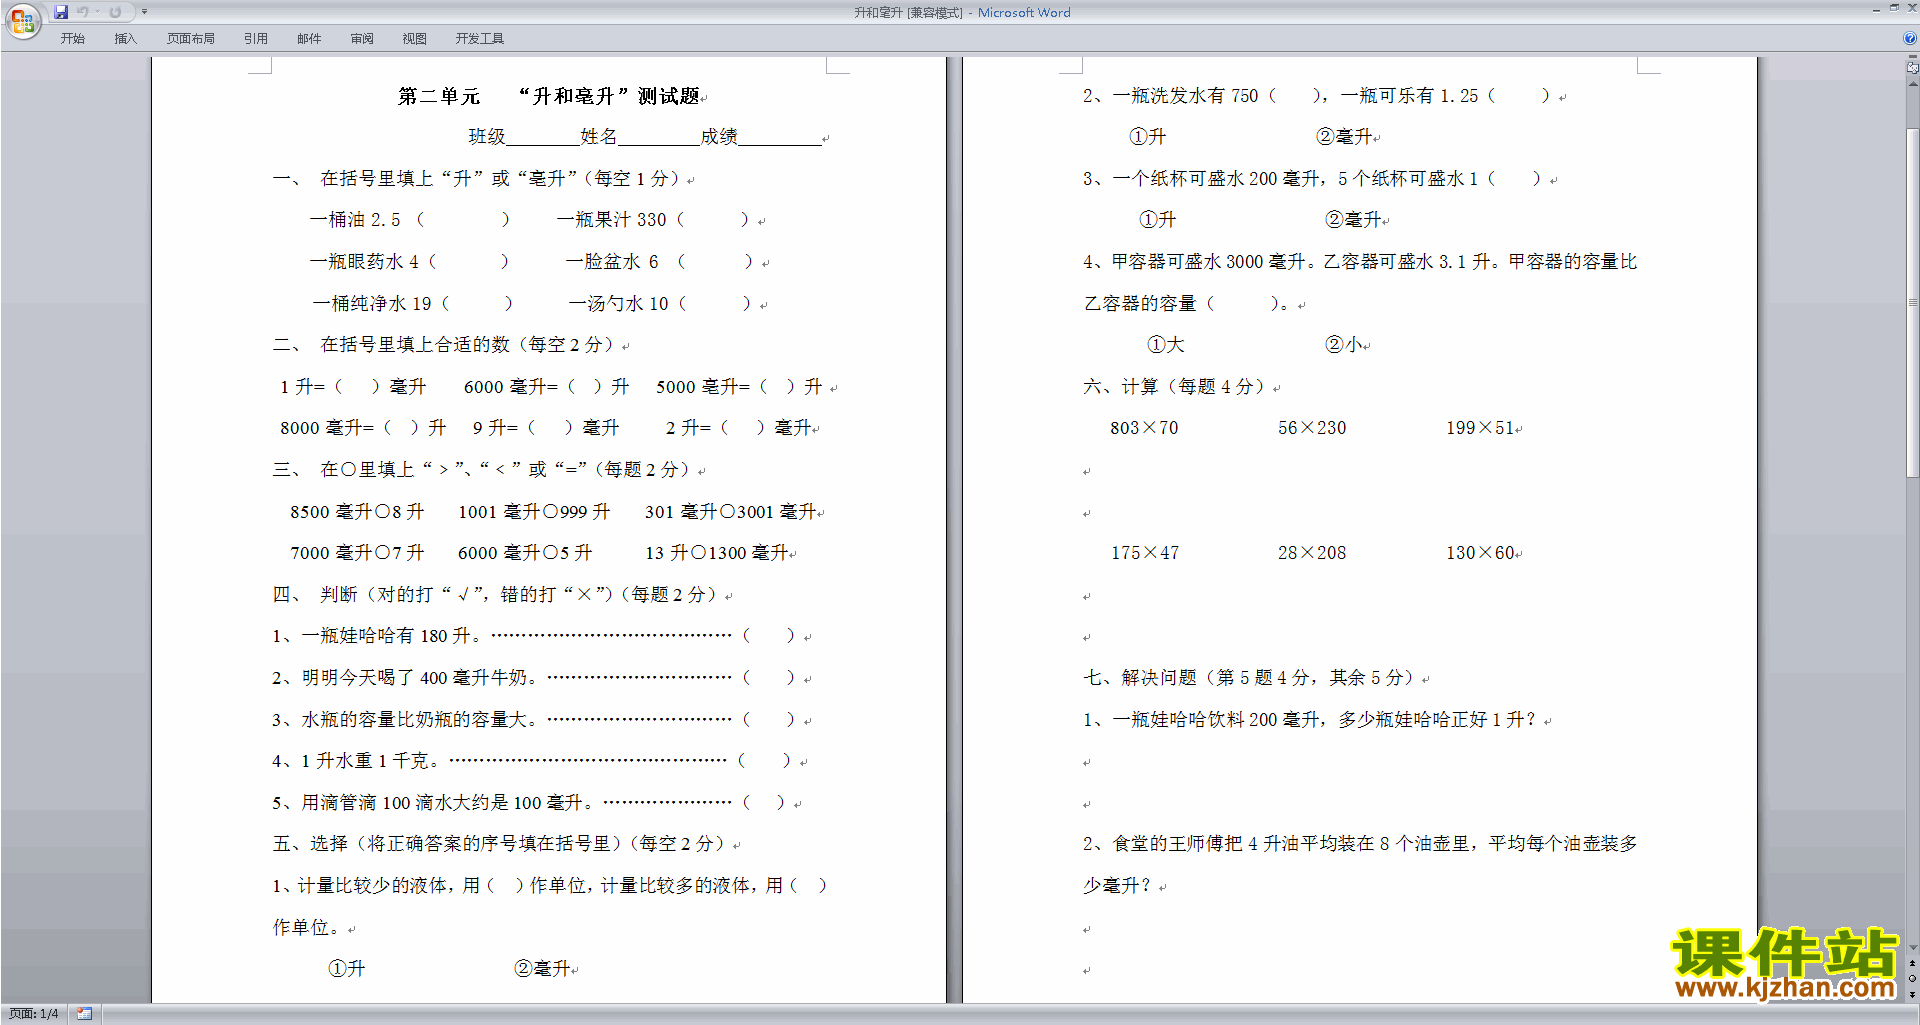Screen dimensions: 1920x1025
Task: Click the calculation 199×51
Action: tap(1480, 428)
